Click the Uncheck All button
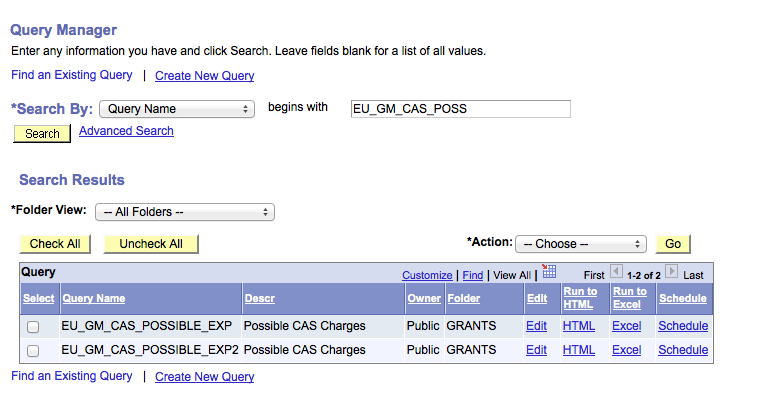Viewport: 760px width, 395px height. point(151,244)
